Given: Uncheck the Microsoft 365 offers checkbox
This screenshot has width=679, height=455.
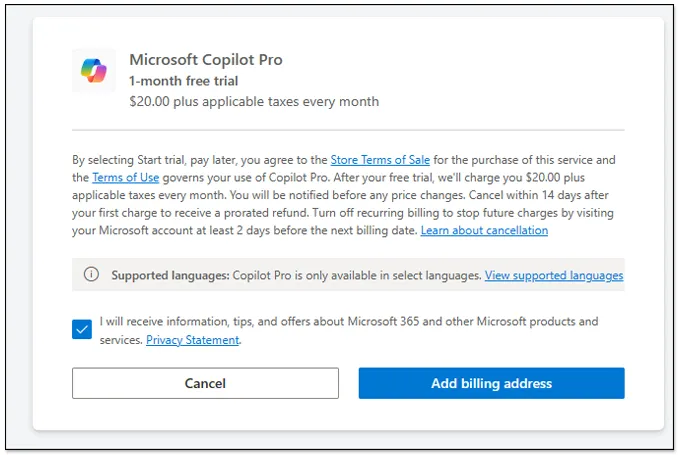Looking at the screenshot, I should (82, 329).
